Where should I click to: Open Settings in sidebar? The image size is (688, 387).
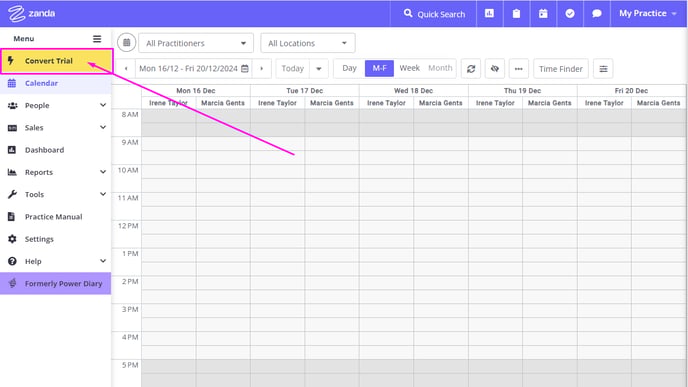click(x=56, y=239)
